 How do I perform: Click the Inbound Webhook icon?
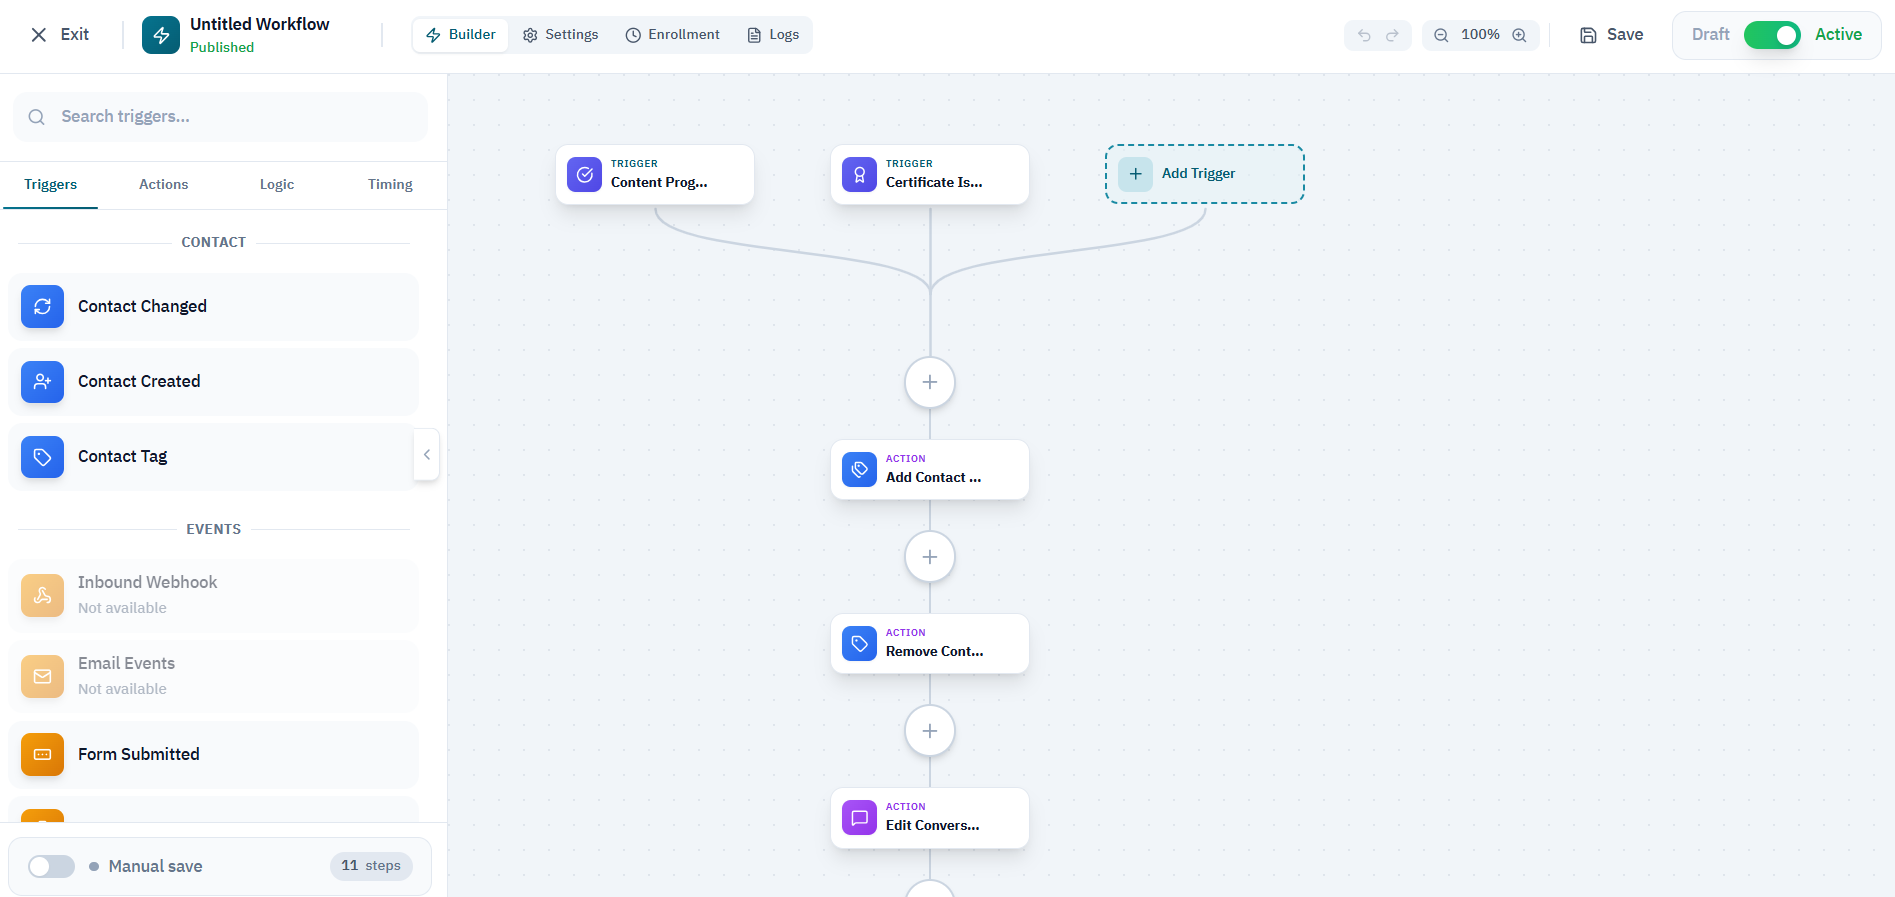42,596
